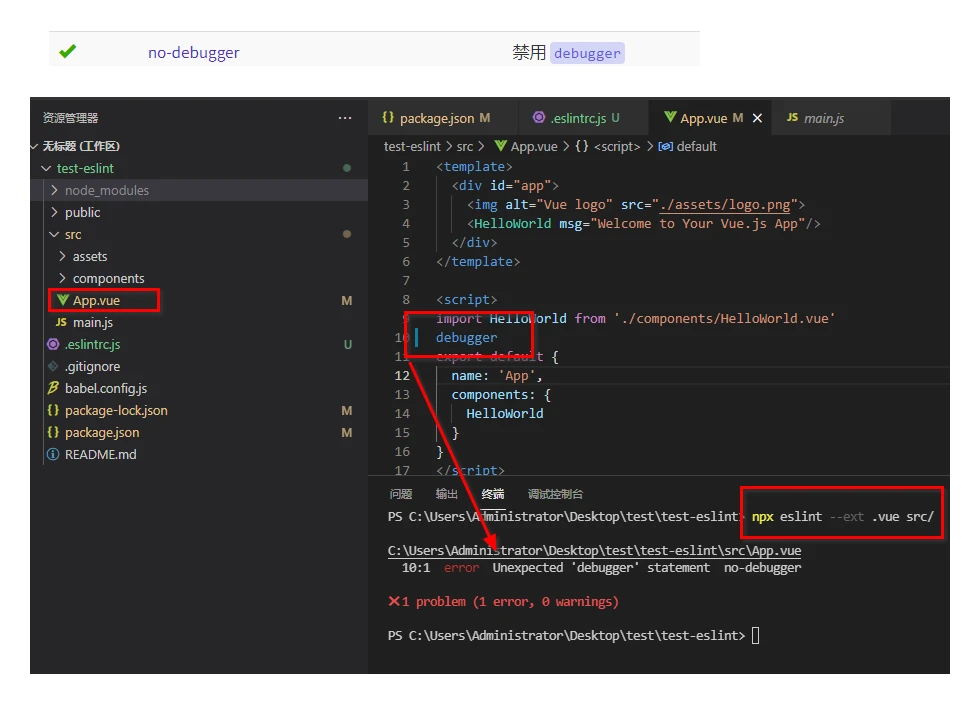Open the App.vue path link in terminal

click(x=594, y=551)
